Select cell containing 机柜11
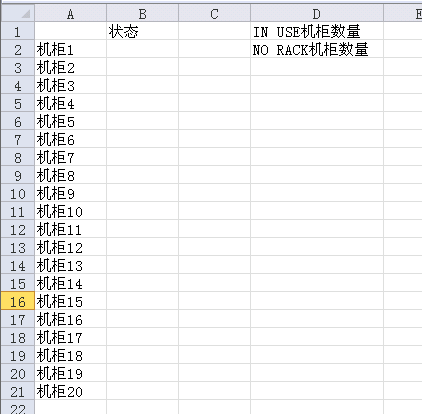 pos(70,229)
